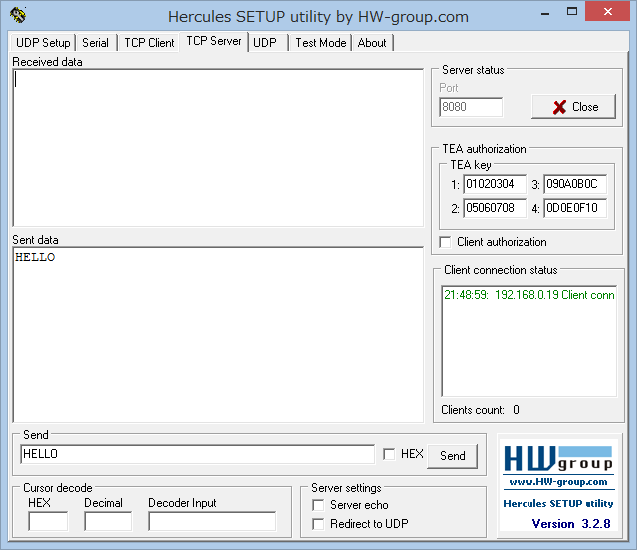637x550 pixels.
Task: Click the Decoder Input field
Action: [x=211, y=521]
